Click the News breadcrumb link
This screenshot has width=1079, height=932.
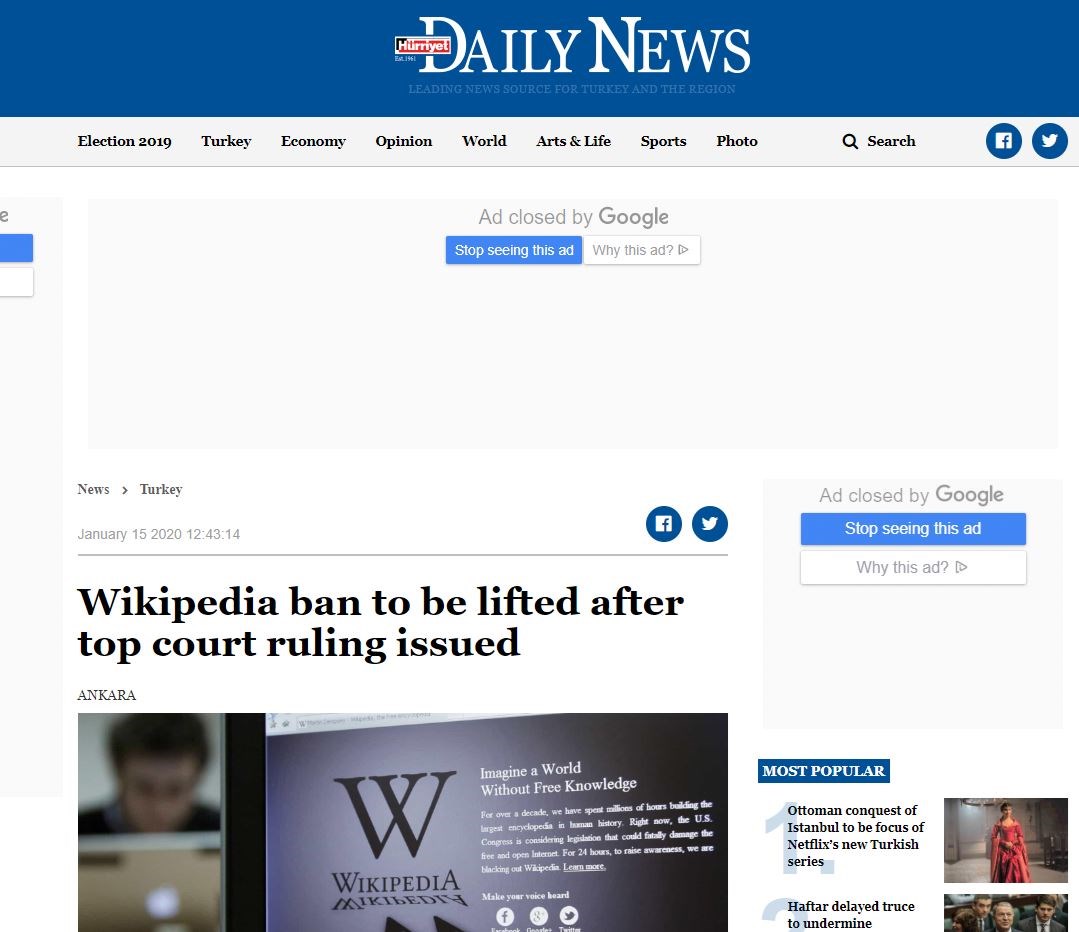point(94,489)
